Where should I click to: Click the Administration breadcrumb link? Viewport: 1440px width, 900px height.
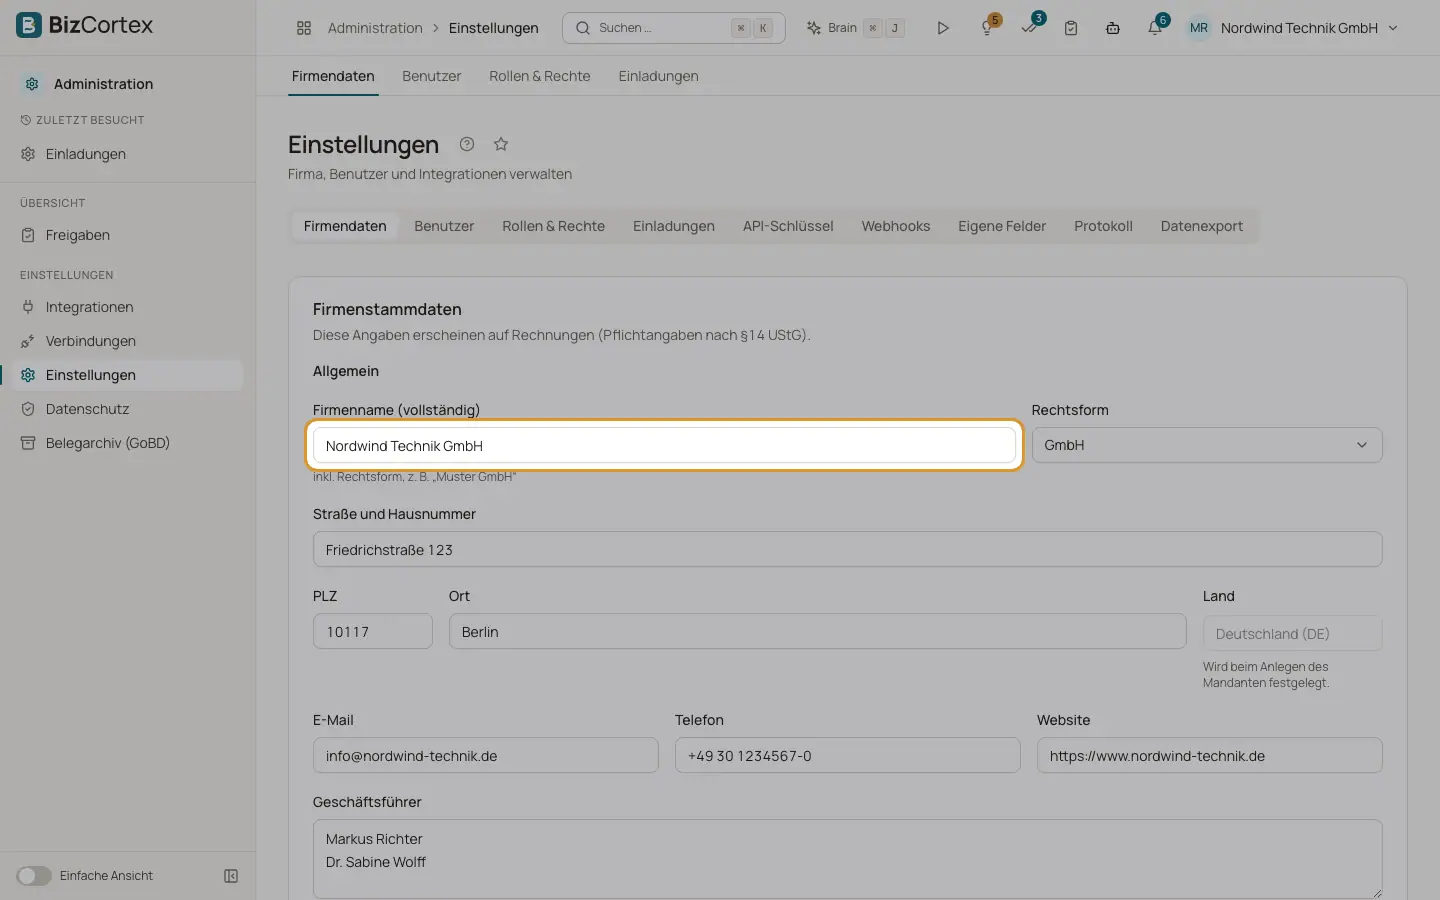click(375, 28)
